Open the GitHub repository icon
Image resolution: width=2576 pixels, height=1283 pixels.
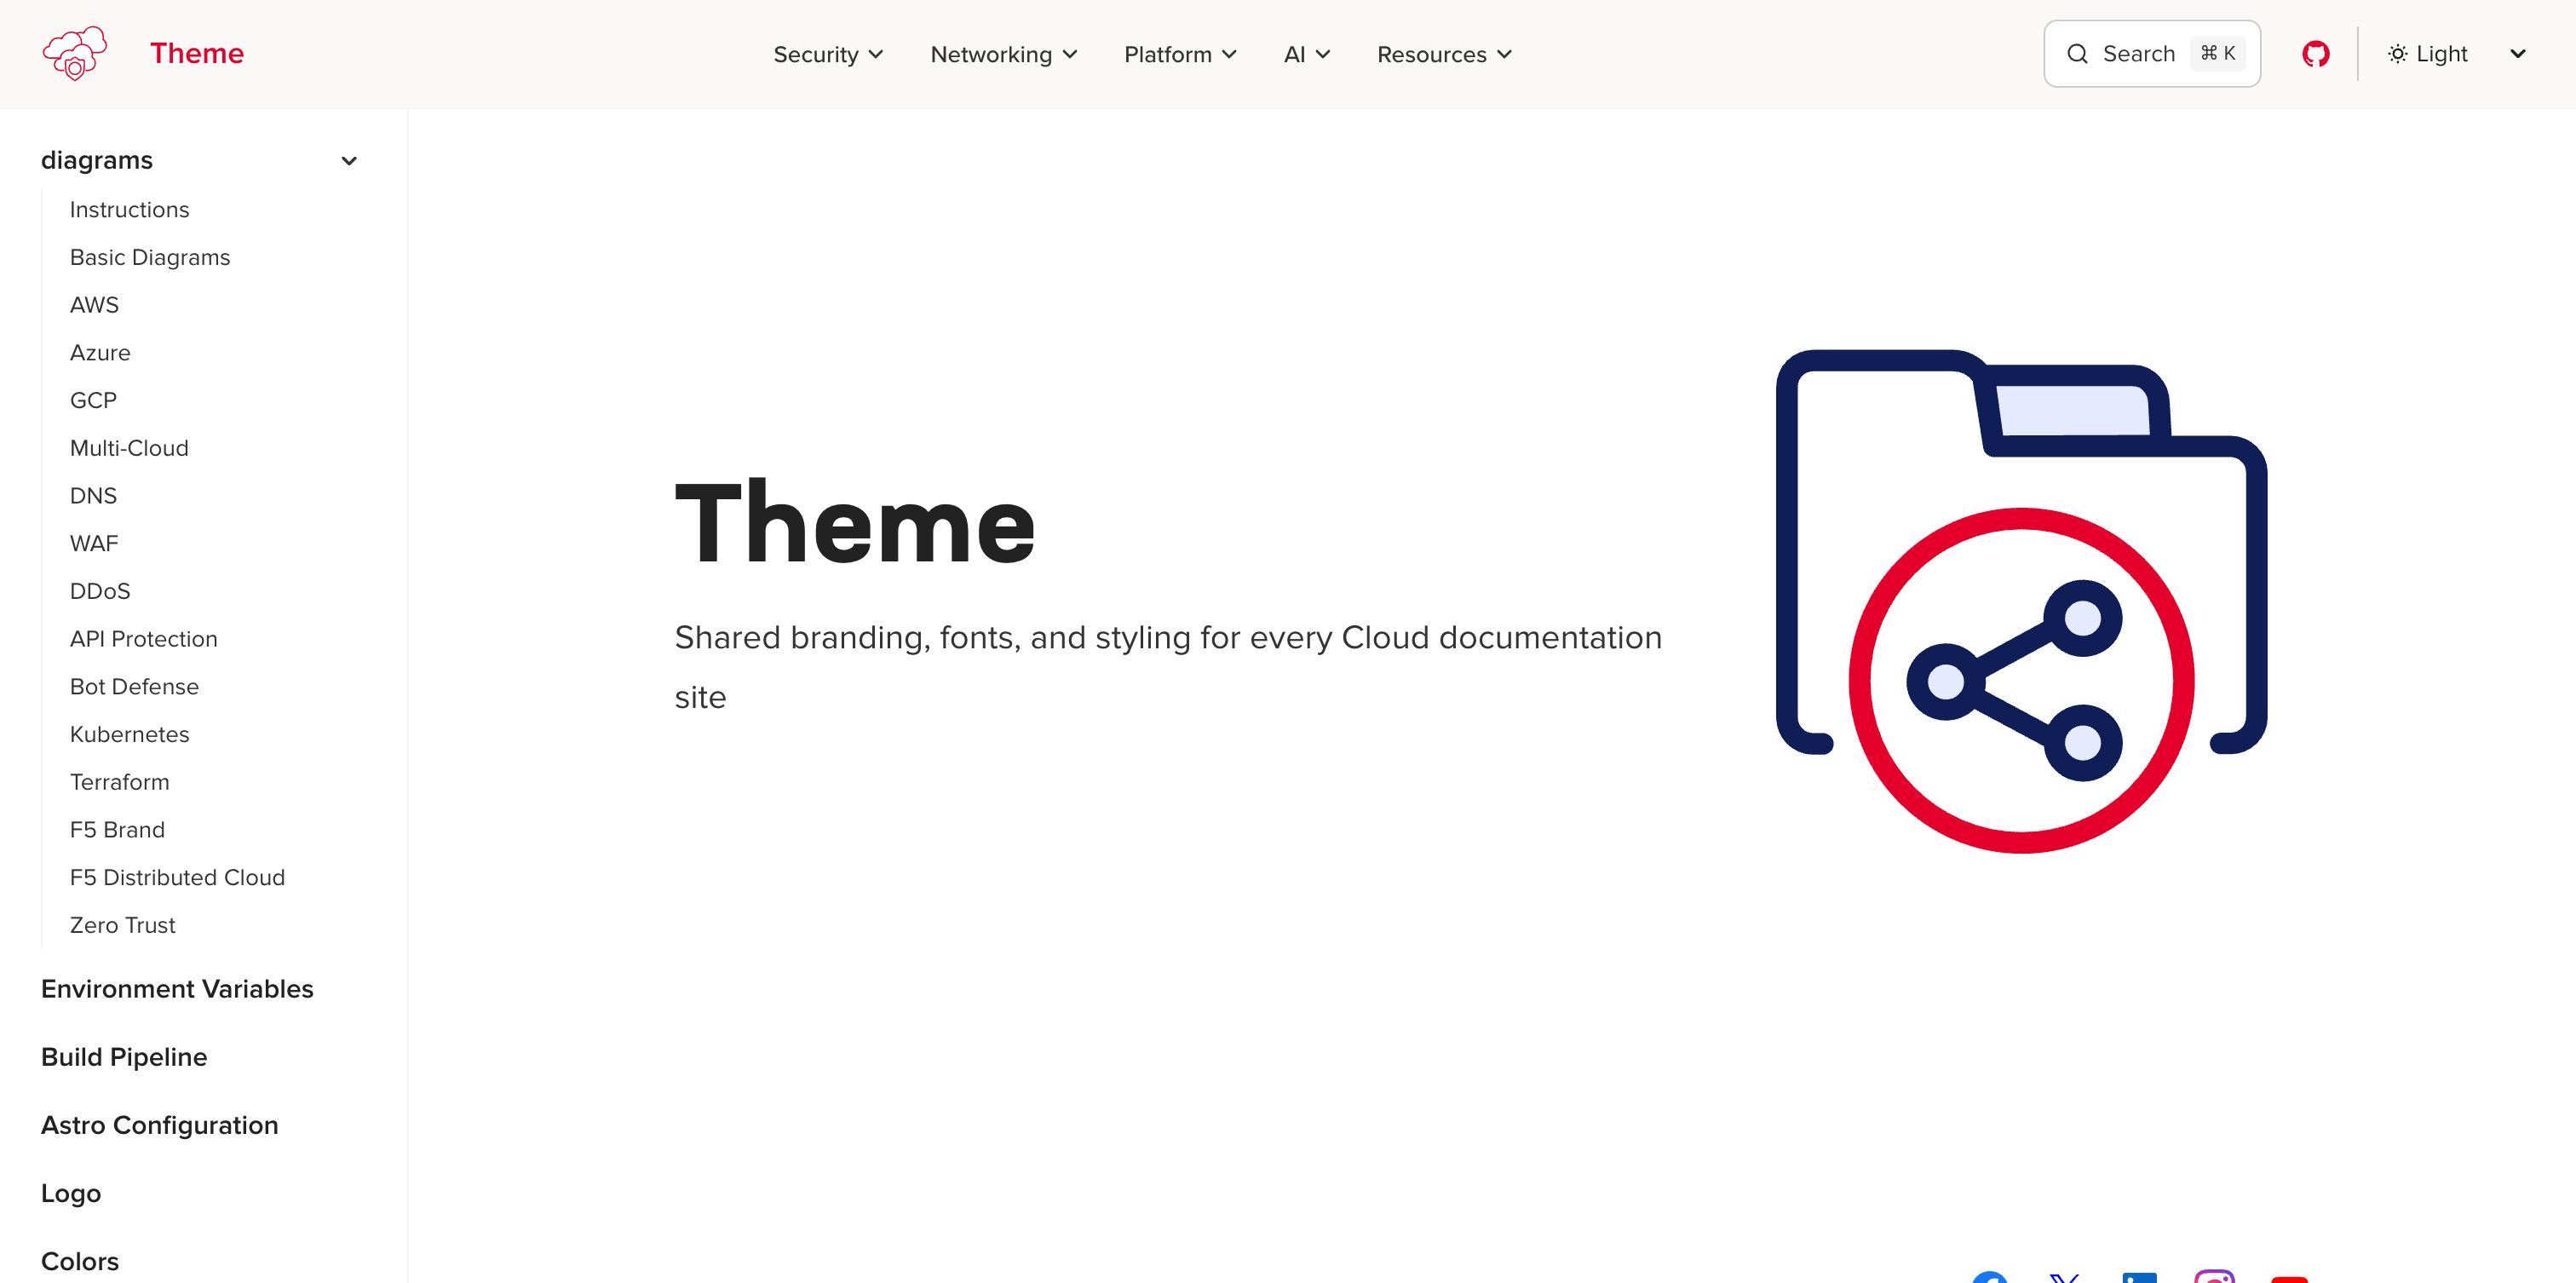point(2315,53)
